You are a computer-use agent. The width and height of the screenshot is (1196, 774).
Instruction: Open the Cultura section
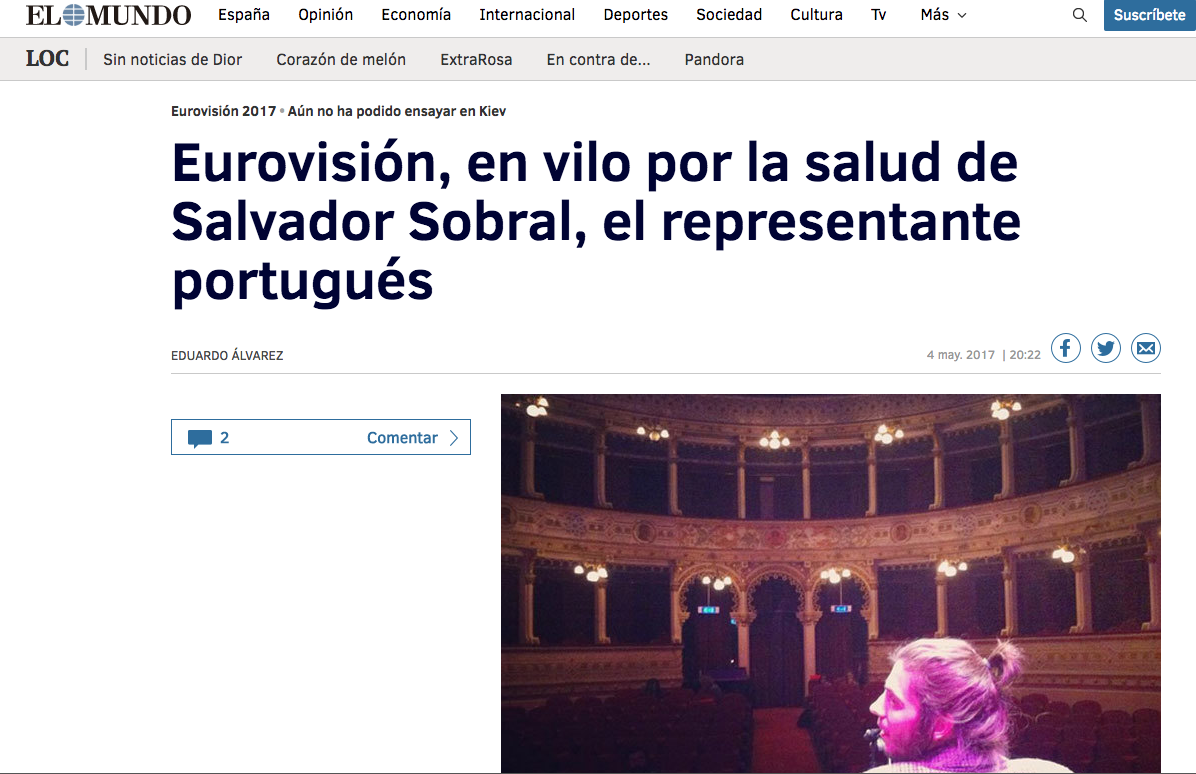(816, 14)
